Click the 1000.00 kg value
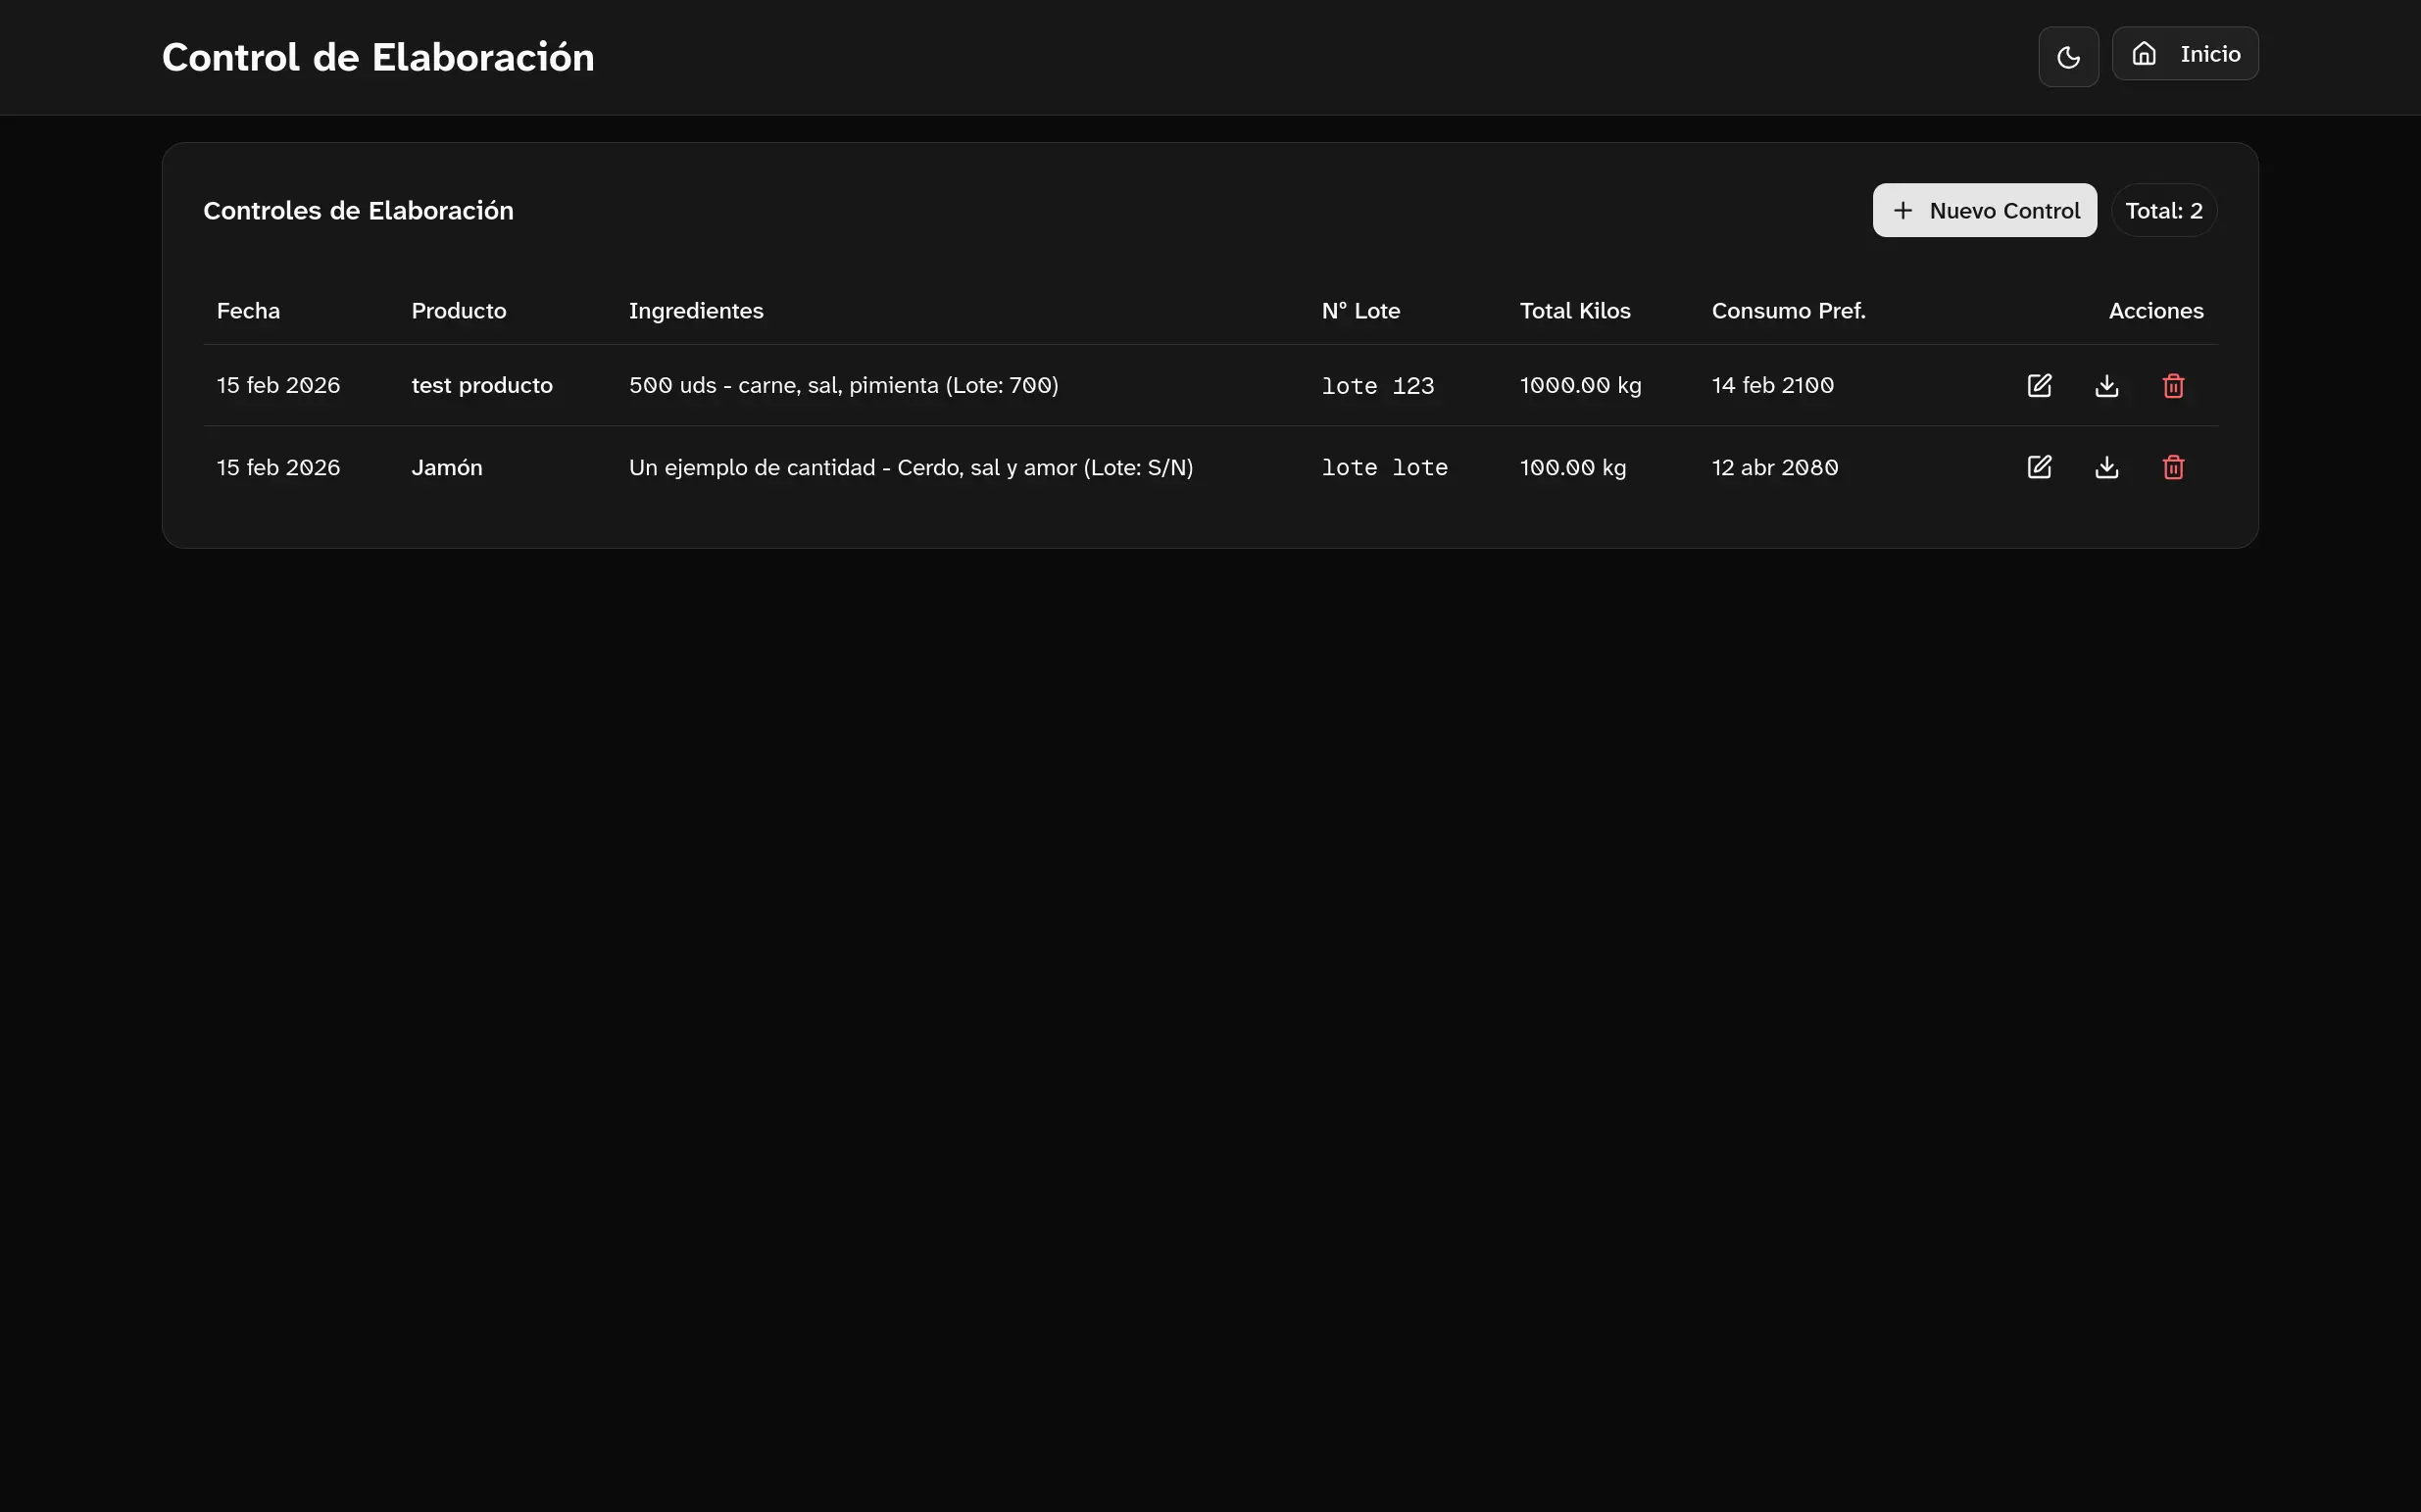 [1580, 385]
